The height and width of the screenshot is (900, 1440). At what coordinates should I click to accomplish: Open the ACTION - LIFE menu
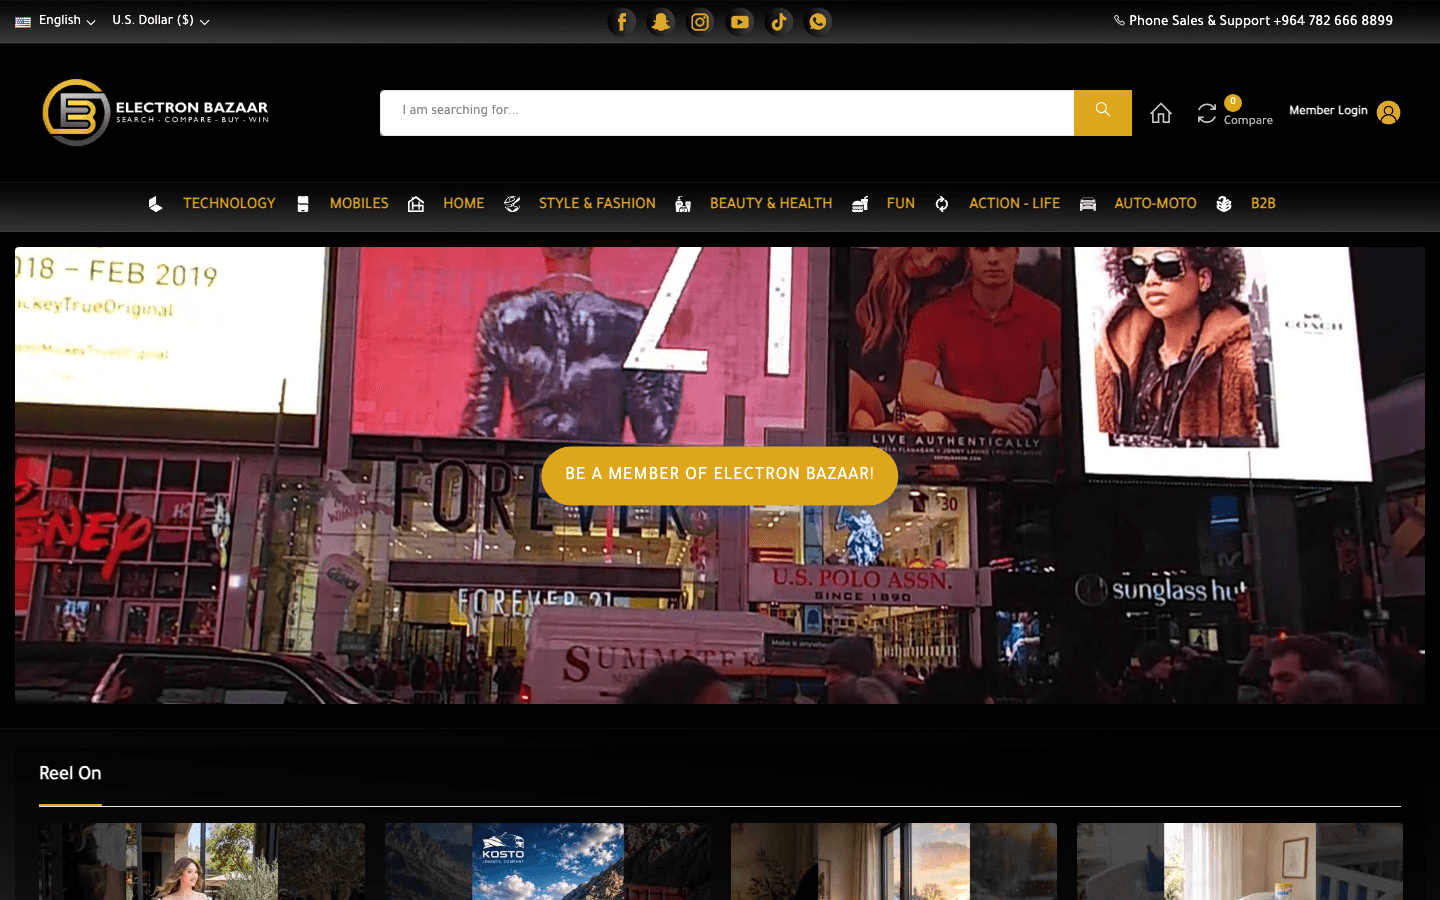point(1014,203)
